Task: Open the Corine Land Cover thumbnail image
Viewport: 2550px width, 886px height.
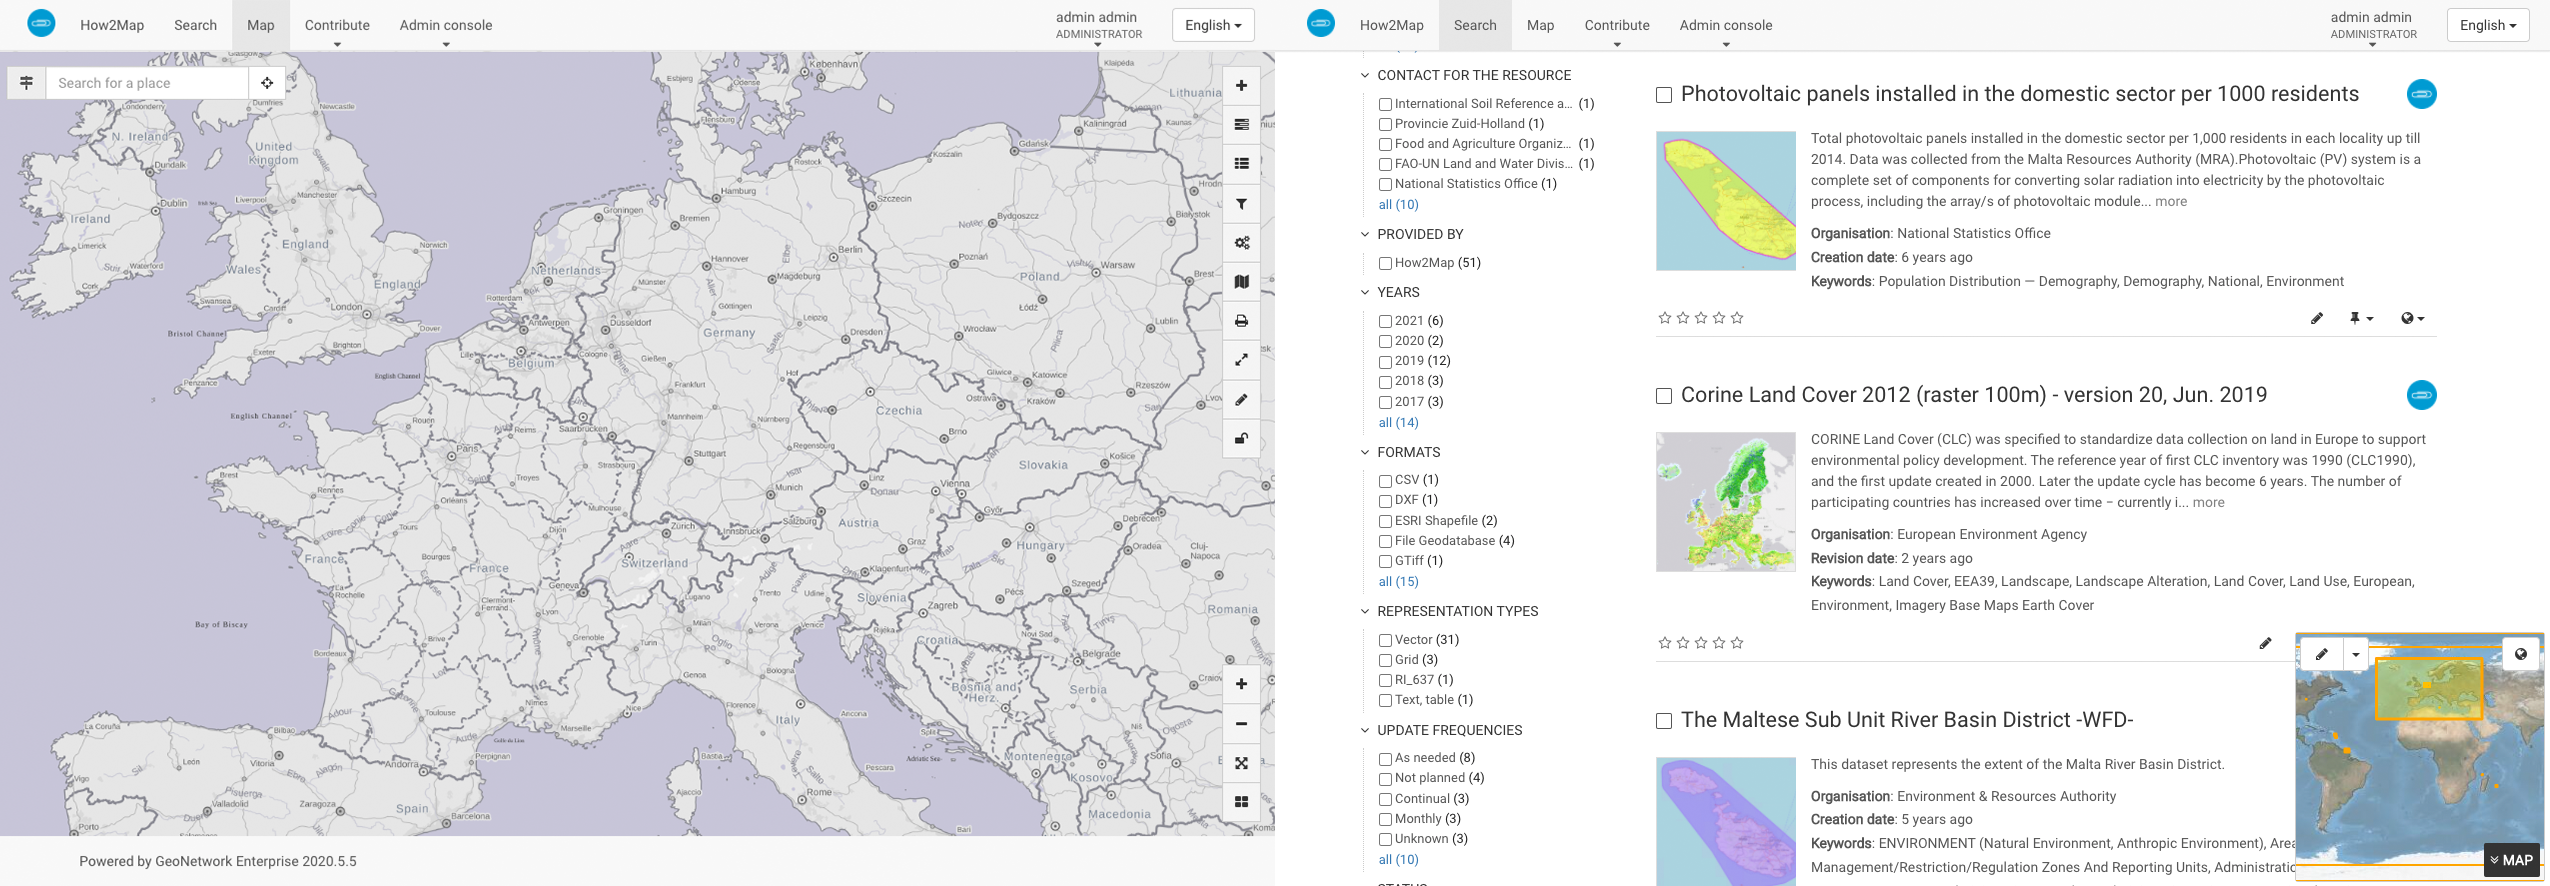Action: coord(1726,502)
